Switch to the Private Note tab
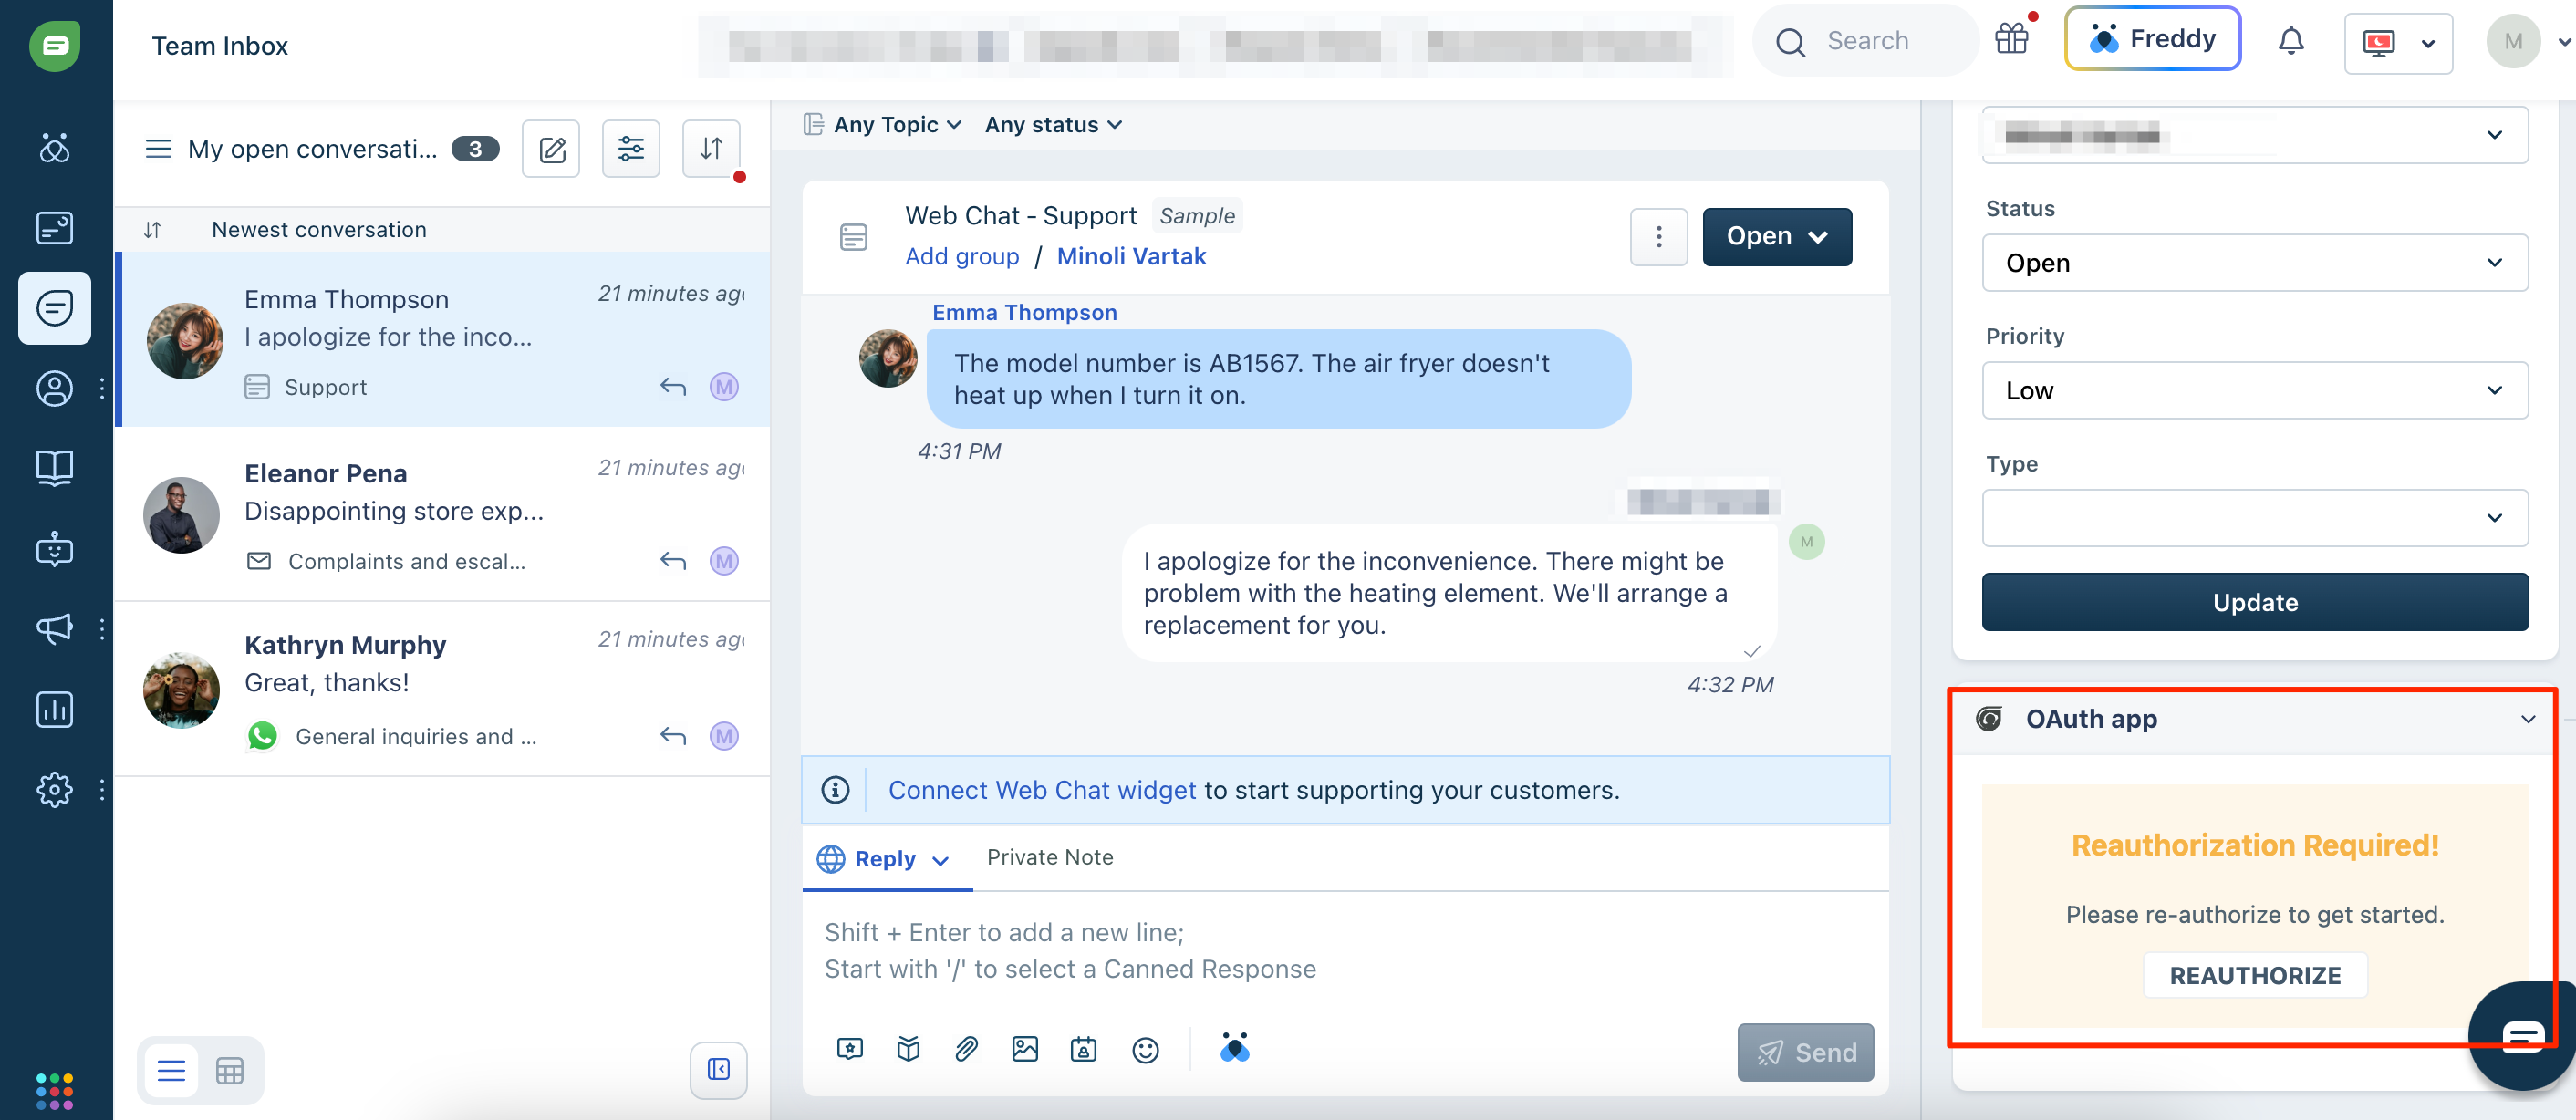 1049,857
